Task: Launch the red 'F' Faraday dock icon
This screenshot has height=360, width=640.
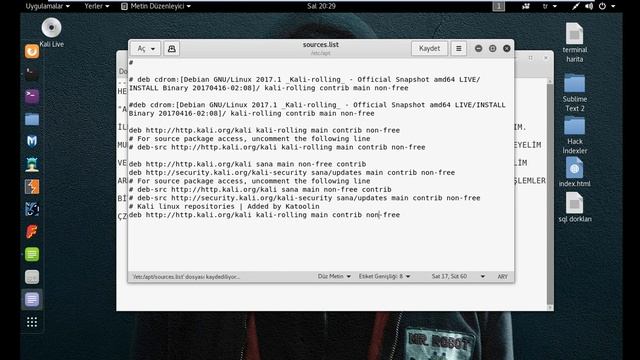Action: 32,231
